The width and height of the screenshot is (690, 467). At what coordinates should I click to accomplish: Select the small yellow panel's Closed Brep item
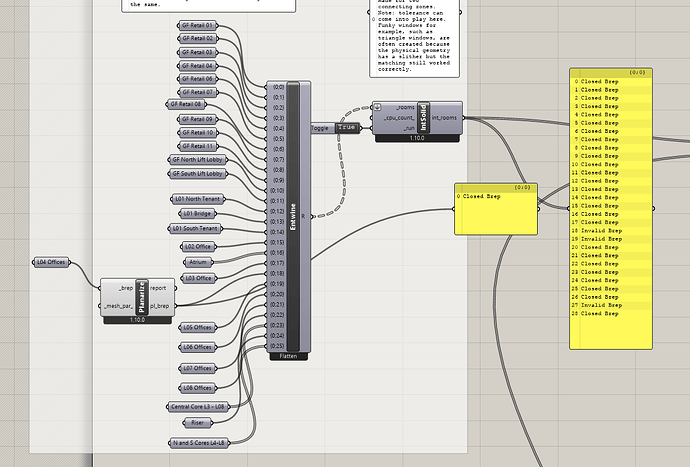[481, 196]
